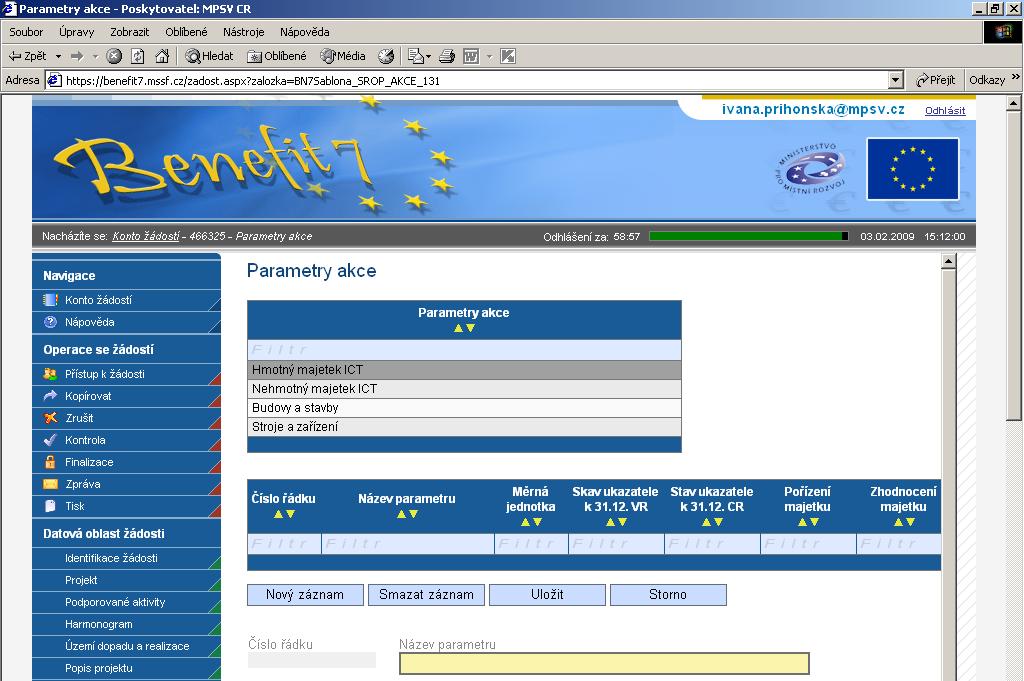The width and height of the screenshot is (1024, 681).
Task: Open Oblíbené favorites toolbar button
Action: pos(277,56)
